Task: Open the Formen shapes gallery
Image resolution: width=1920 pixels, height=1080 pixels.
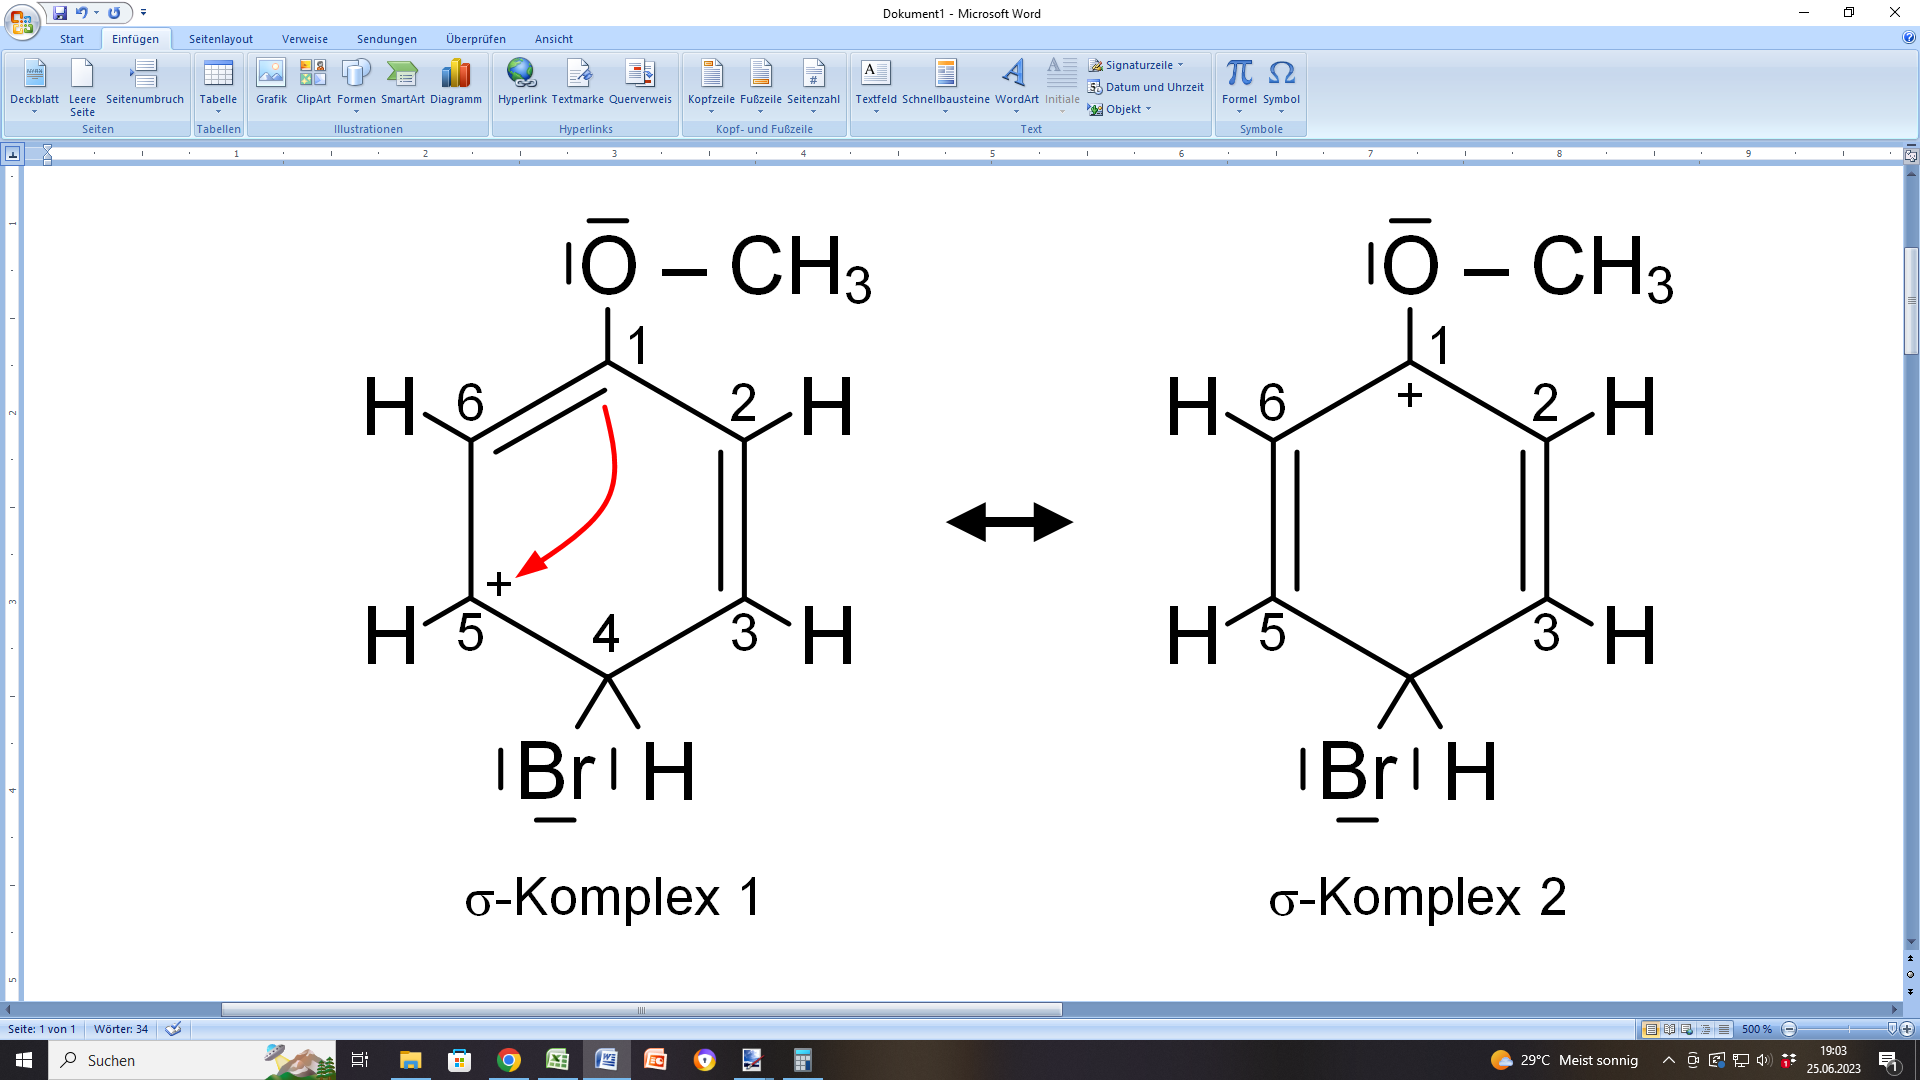Action: [x=356, y=86]
